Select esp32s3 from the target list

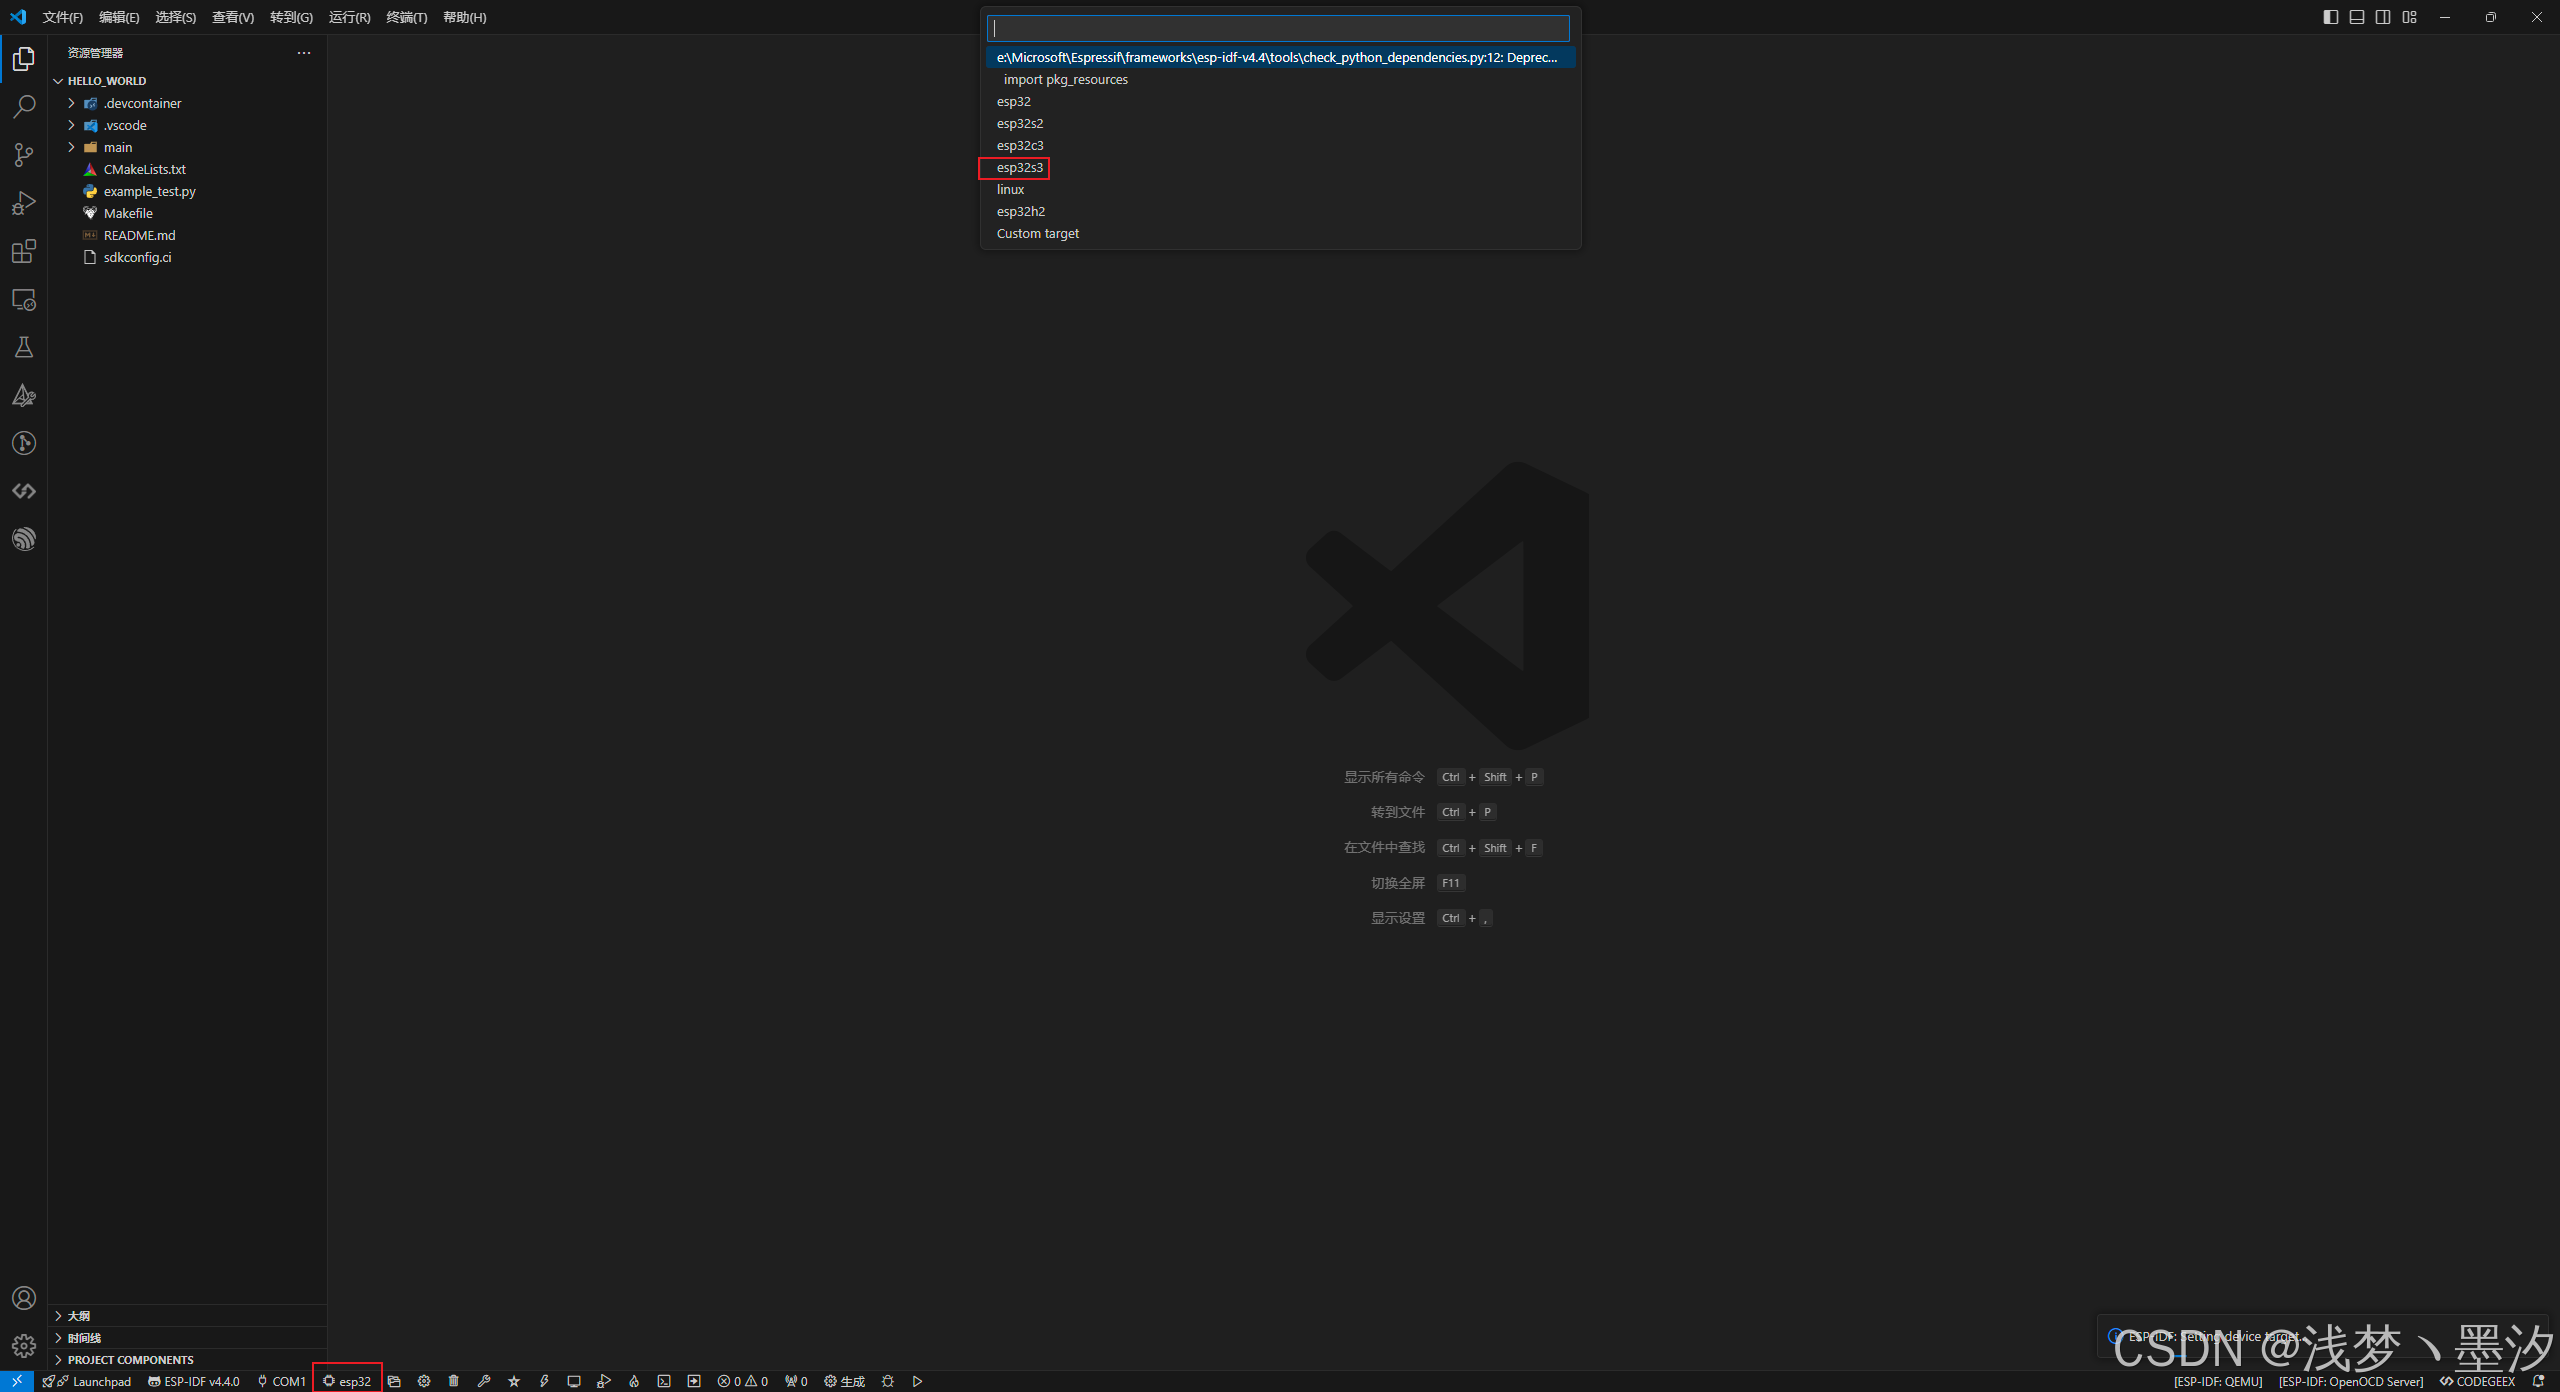[x=1019, y=167]
